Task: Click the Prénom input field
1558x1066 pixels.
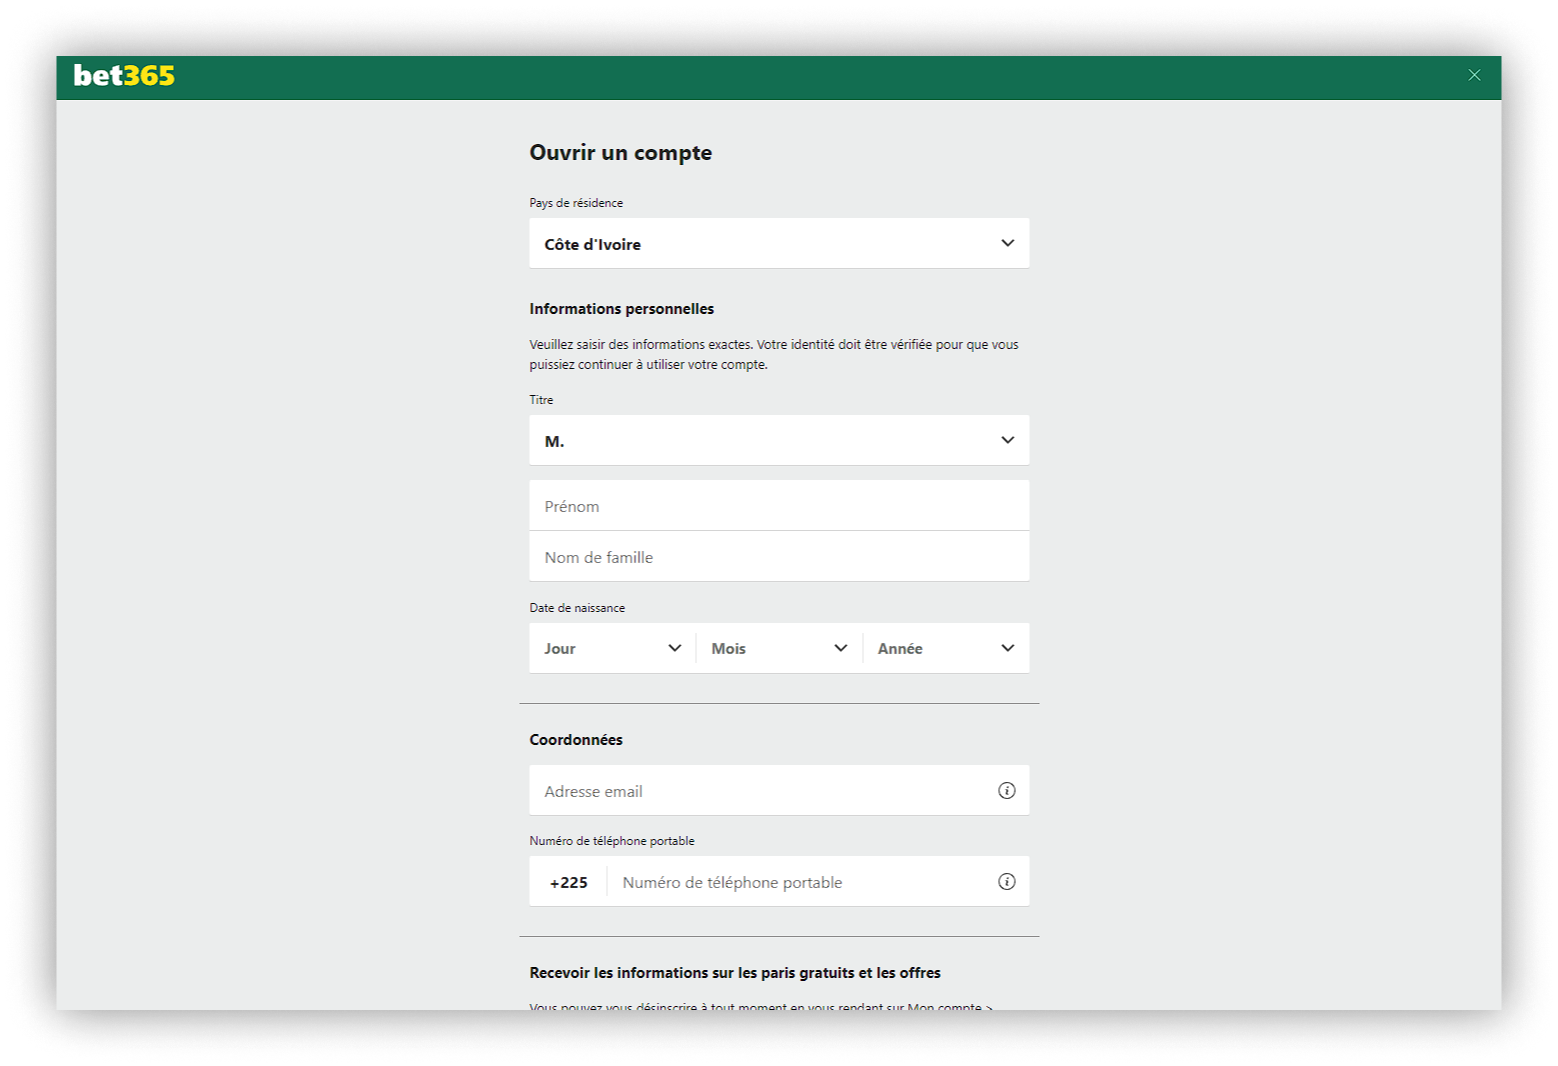Action: 778,506
